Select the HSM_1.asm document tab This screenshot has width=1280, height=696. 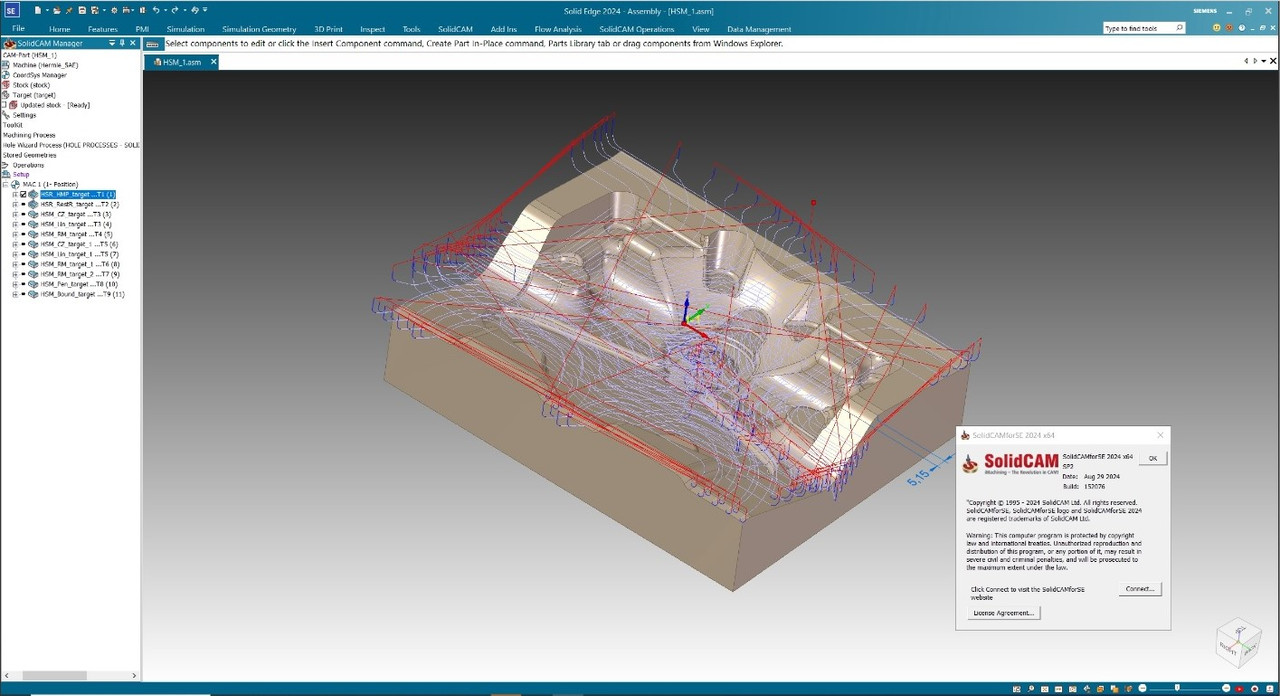click(180, 62)
